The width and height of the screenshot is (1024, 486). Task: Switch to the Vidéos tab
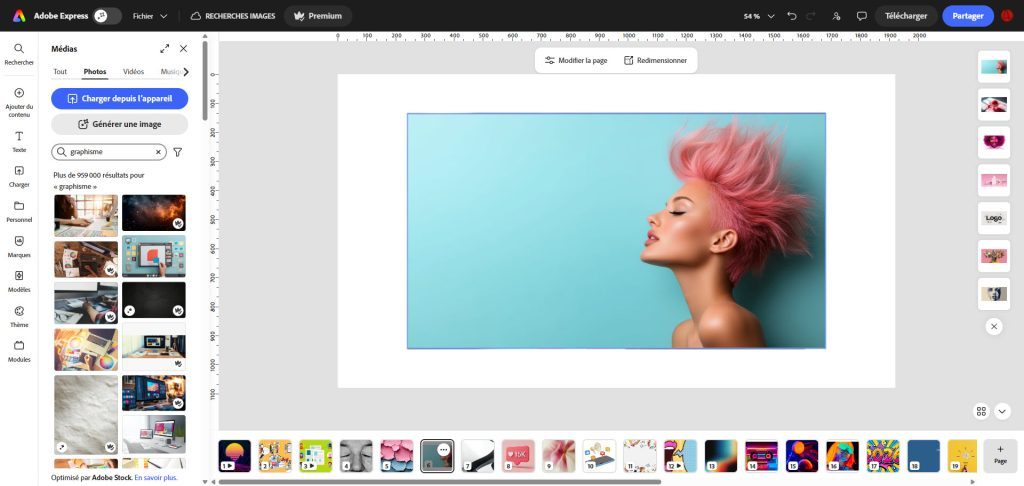[133, 72]
